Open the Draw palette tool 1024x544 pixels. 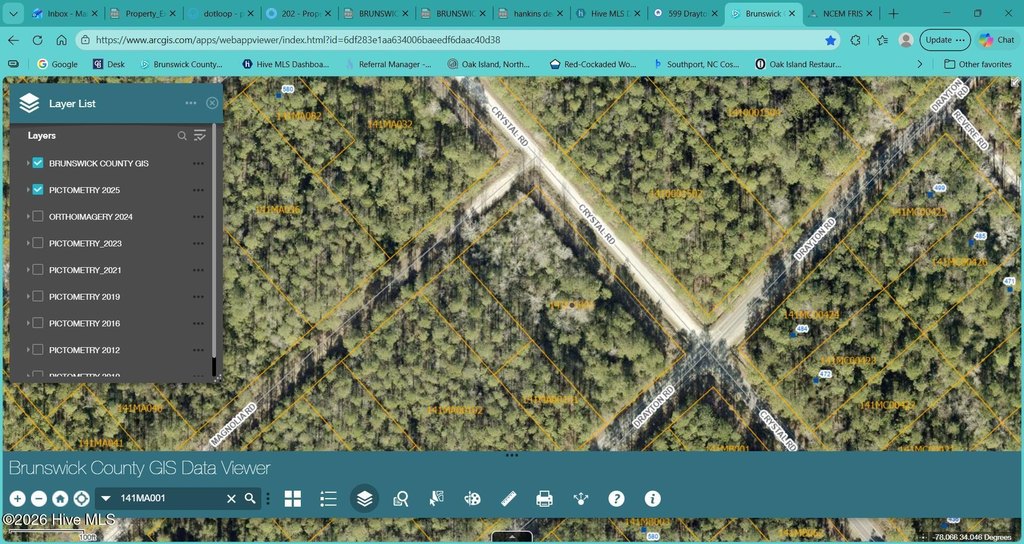click(x=472, y=498)
